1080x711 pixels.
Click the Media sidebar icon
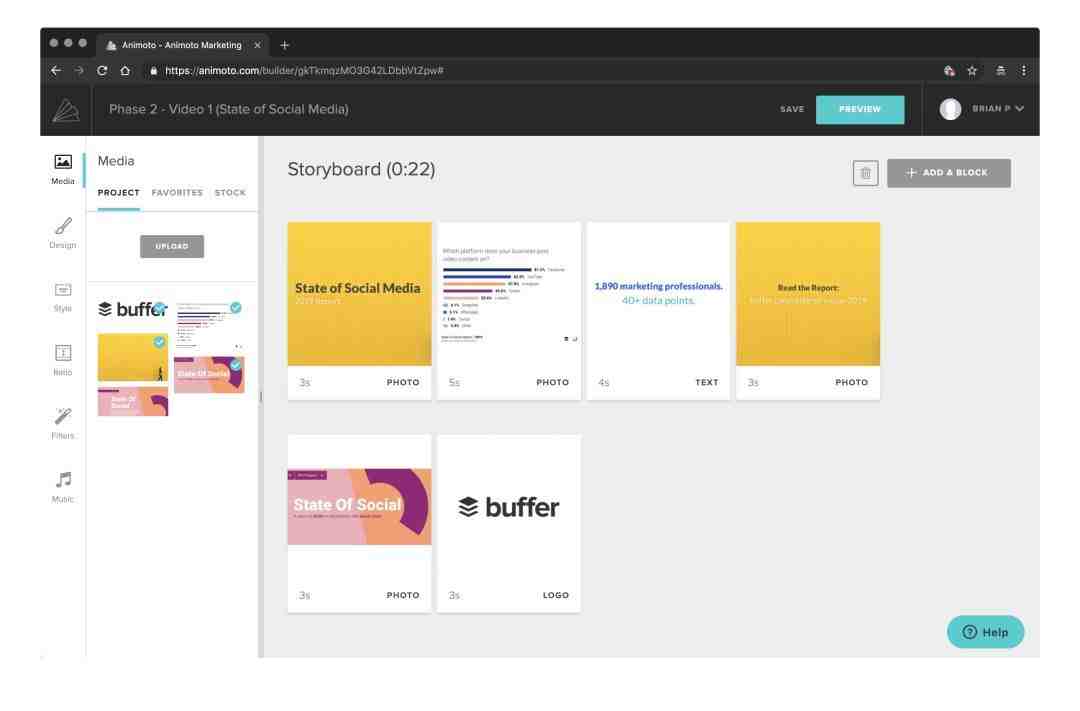tap(63, 169)
